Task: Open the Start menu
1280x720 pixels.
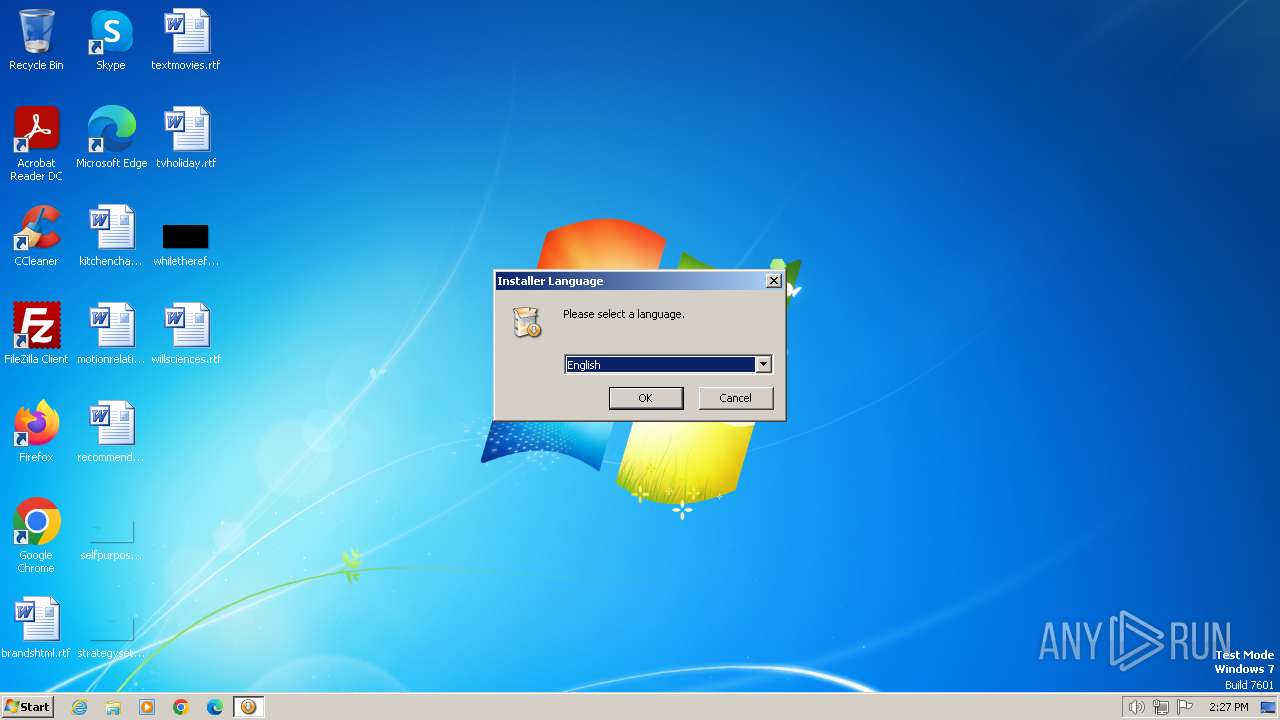Action: [x=27, y=707]
